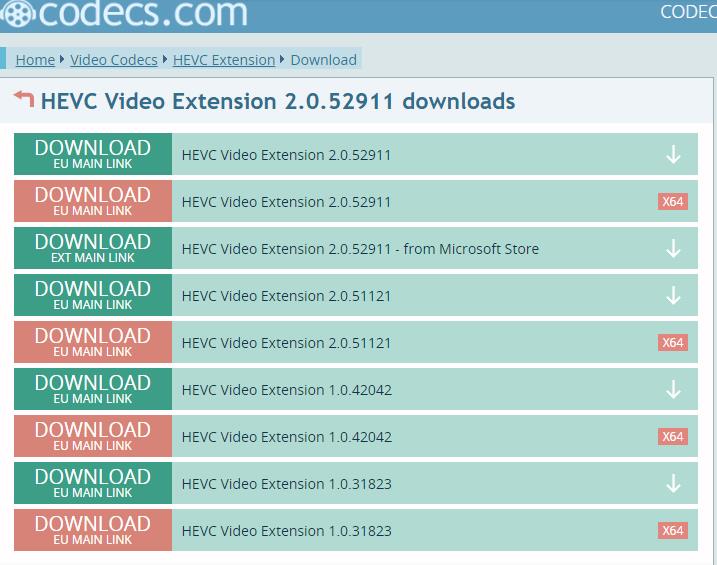Click the red back arrow beside the heading
The width and height of the screenshot is (717, 565).
click(24, 99)
